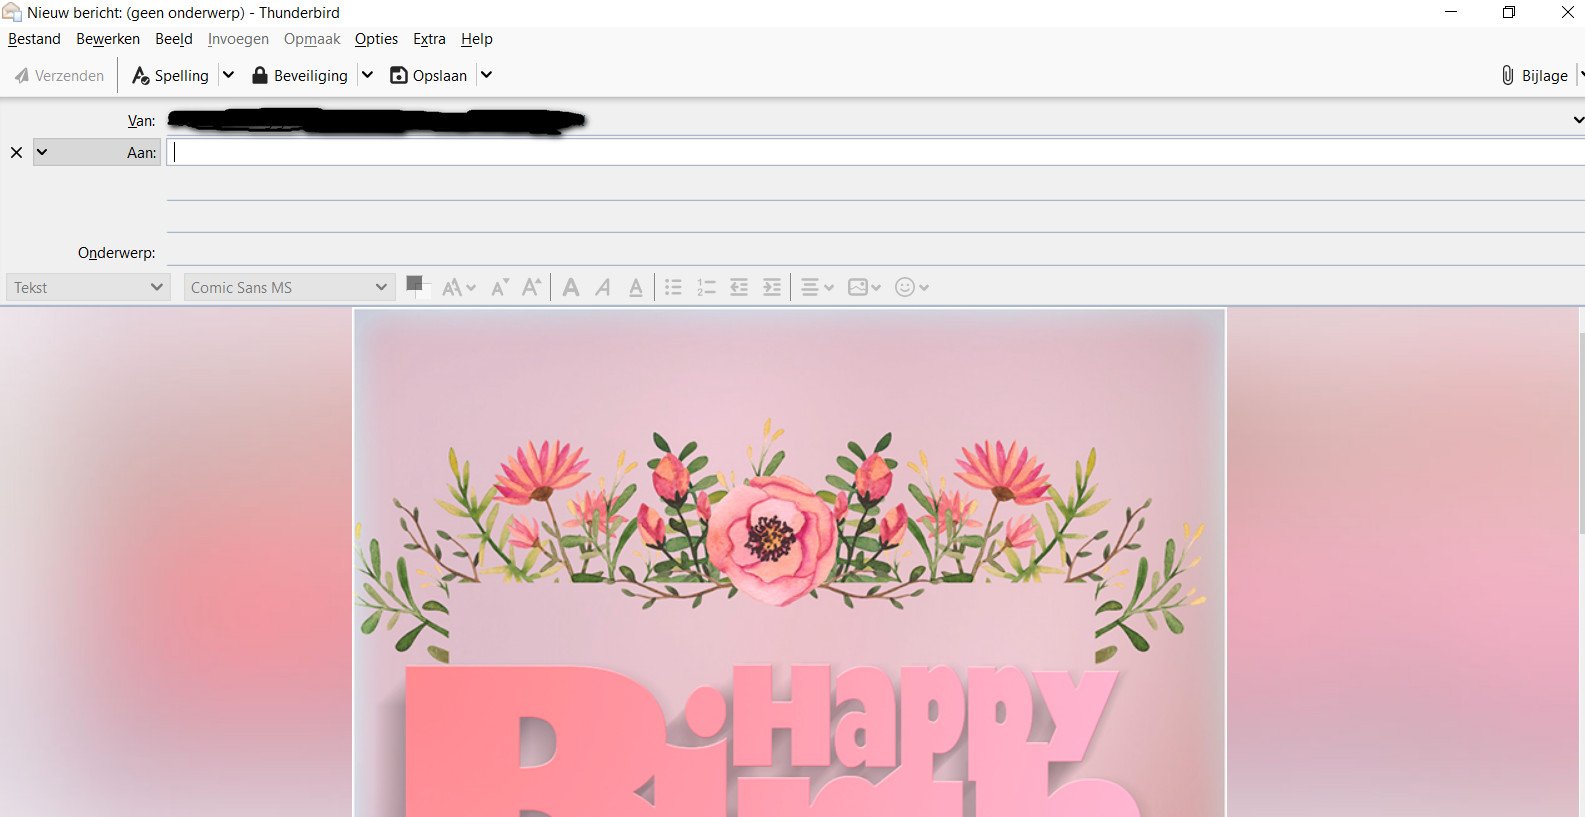Screen dimensions: 1585x817
Task: Focus the Aan address field
Action: pos(875,152)
